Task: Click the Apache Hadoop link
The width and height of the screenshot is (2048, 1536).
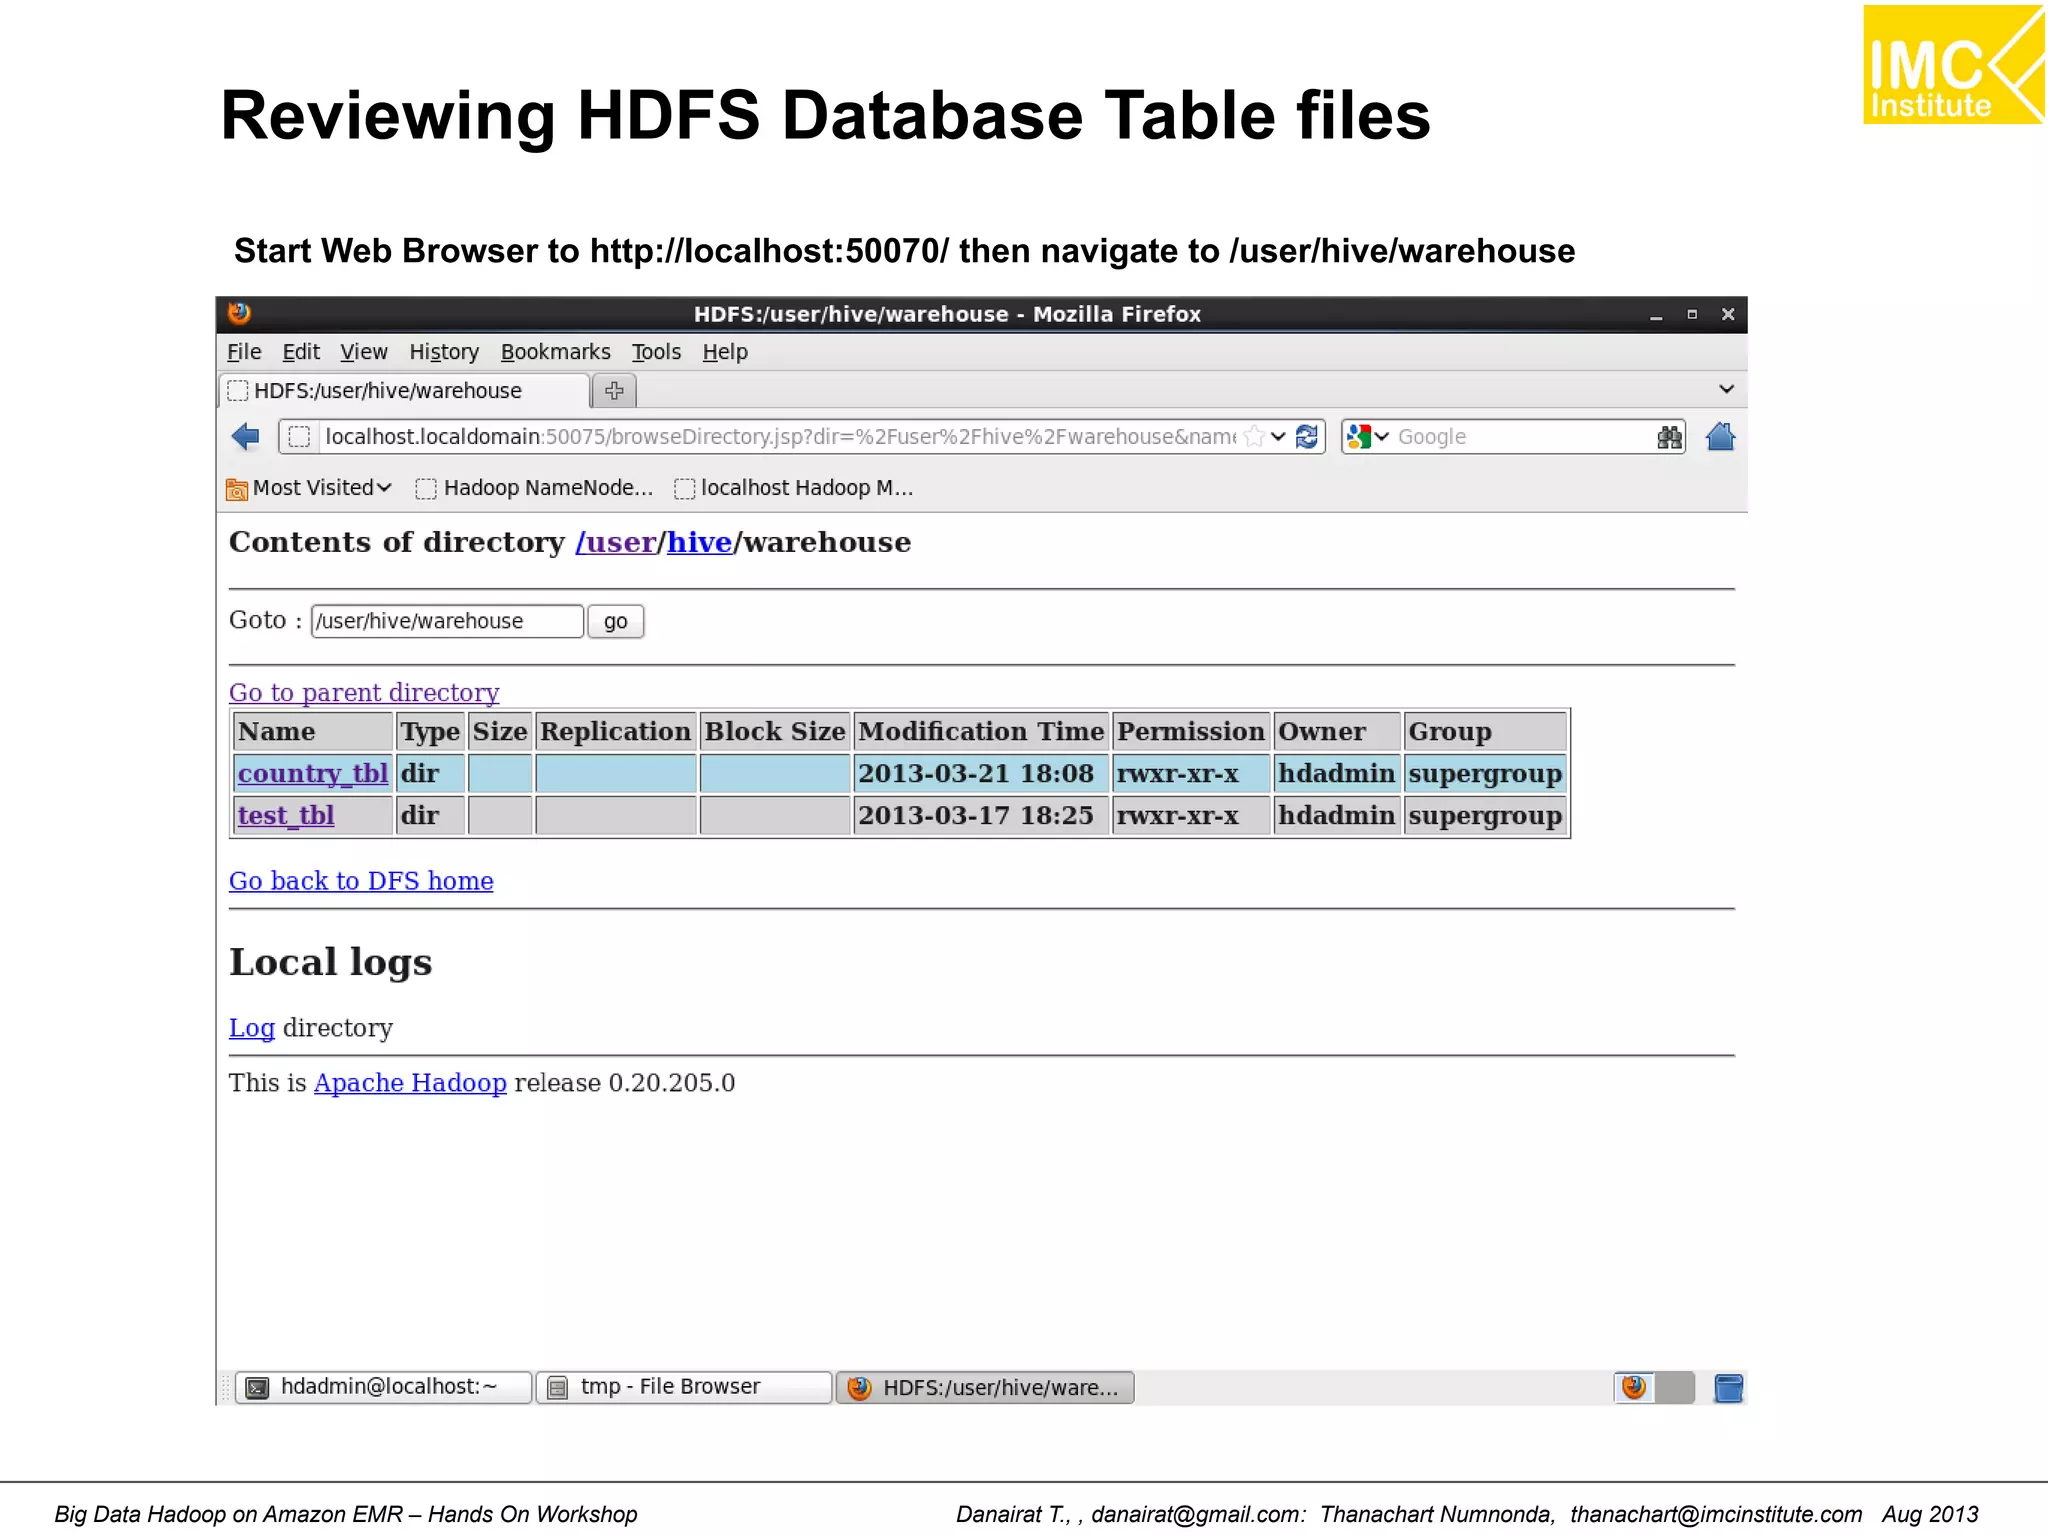Action: (x=410, y=1083)
